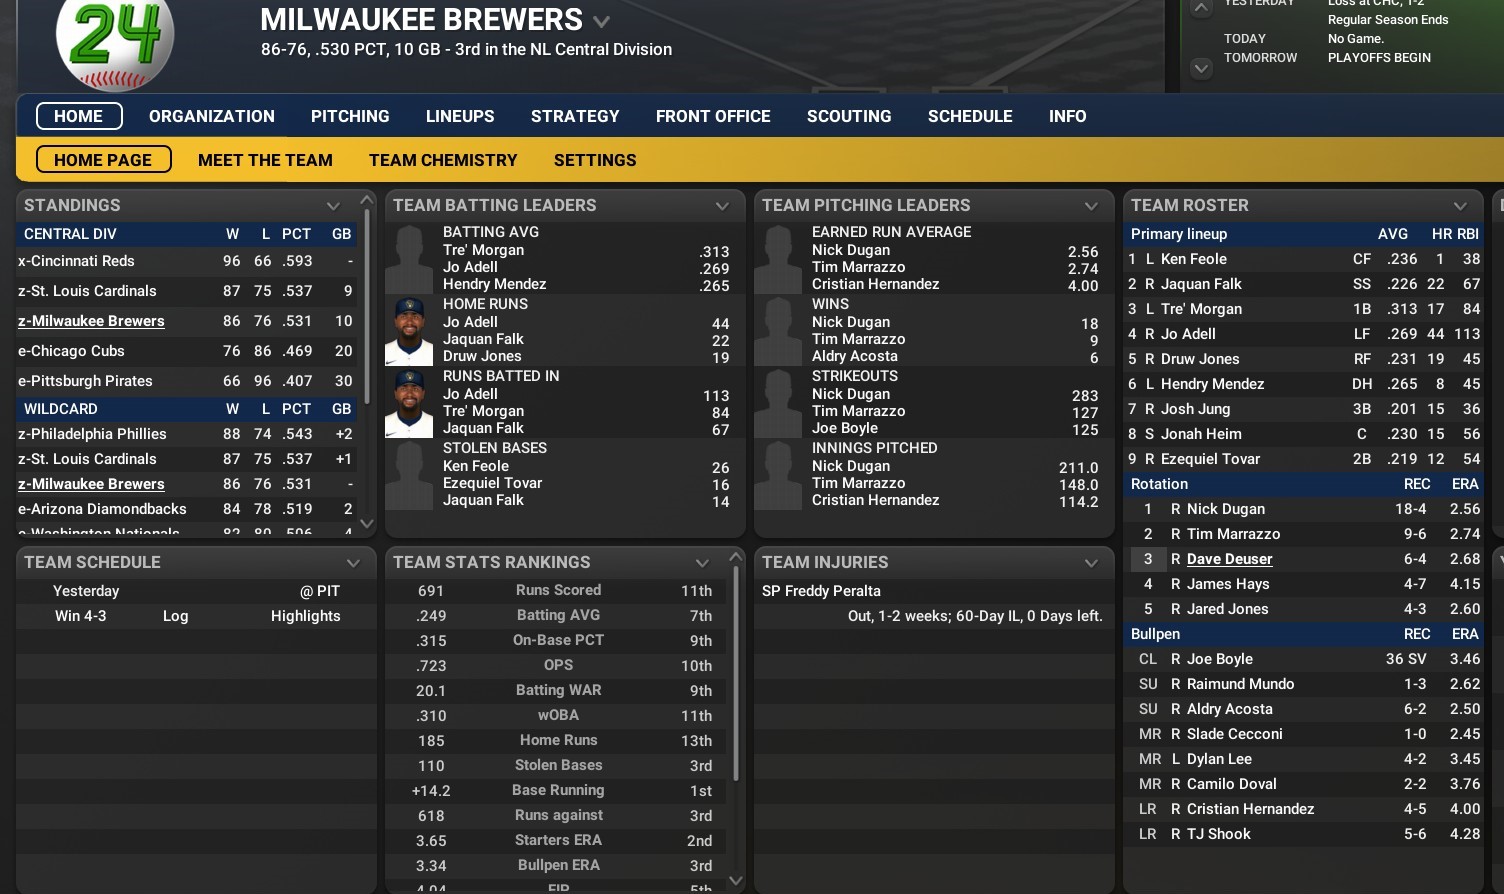Open the Meet The Team tab

[265, 160]
